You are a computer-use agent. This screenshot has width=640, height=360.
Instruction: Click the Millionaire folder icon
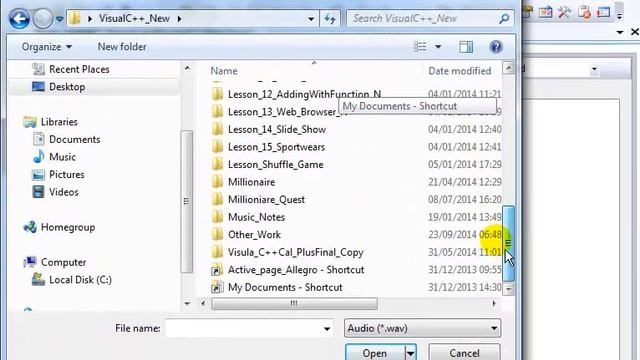click(218, 182)
